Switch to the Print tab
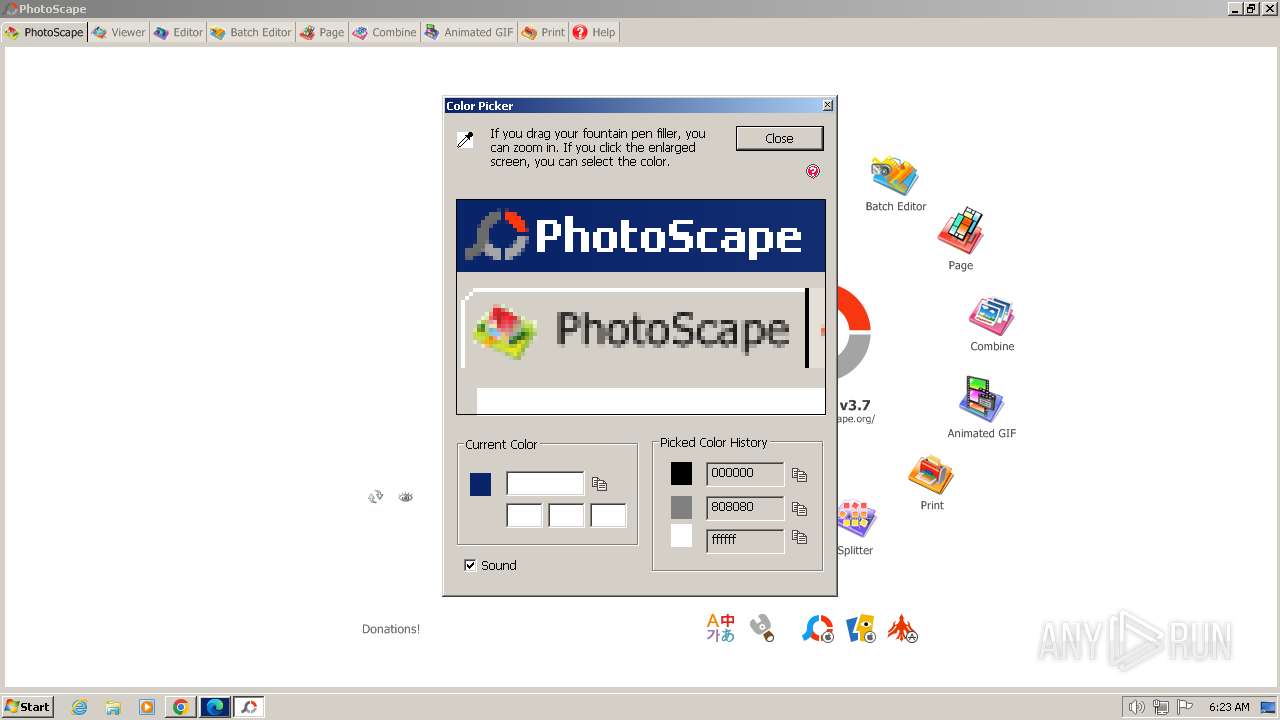 (544, 32)
